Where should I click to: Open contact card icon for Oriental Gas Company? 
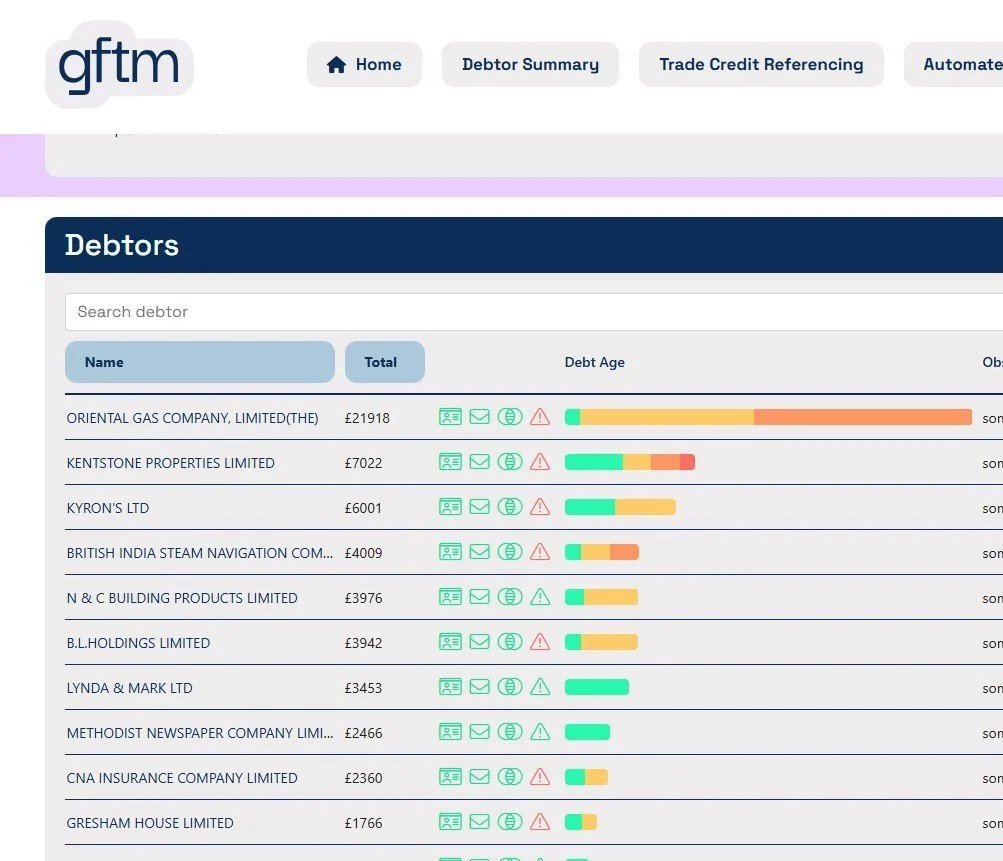click(450, 417)
